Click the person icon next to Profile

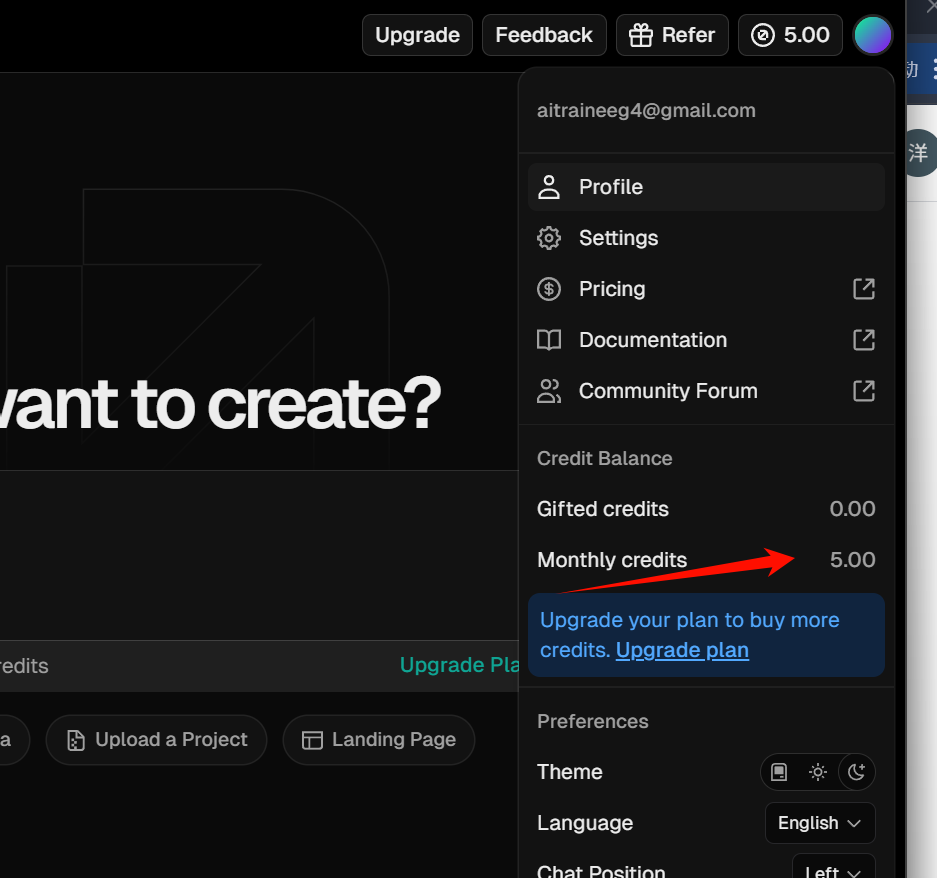(549, 187)
